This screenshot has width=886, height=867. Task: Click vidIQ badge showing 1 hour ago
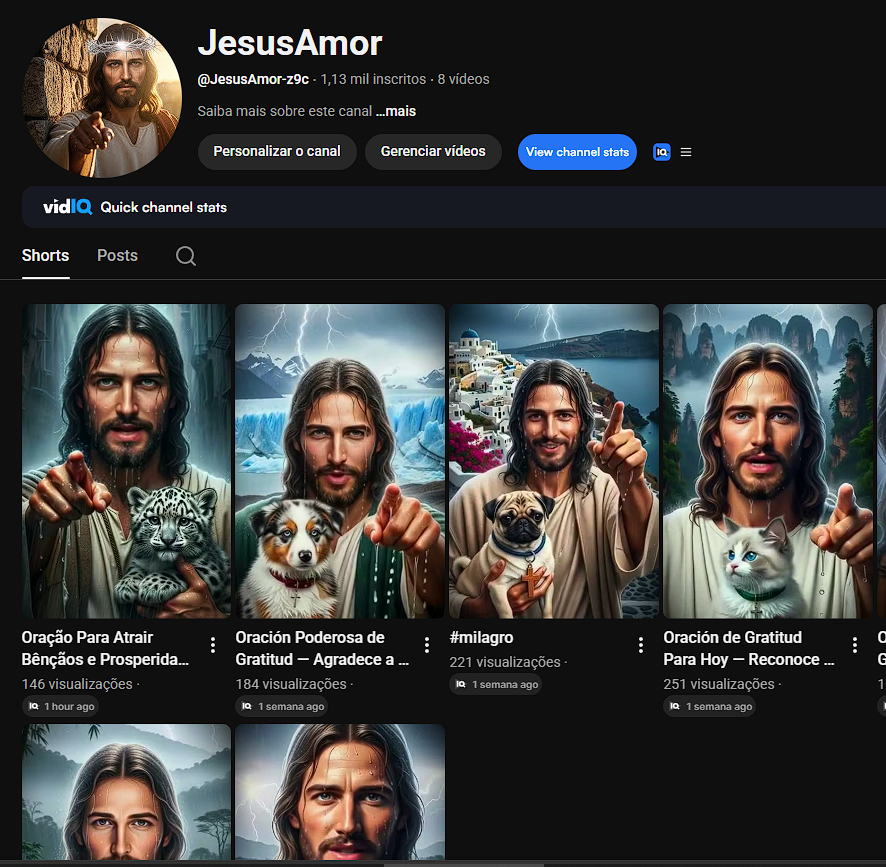pos(60,706)
